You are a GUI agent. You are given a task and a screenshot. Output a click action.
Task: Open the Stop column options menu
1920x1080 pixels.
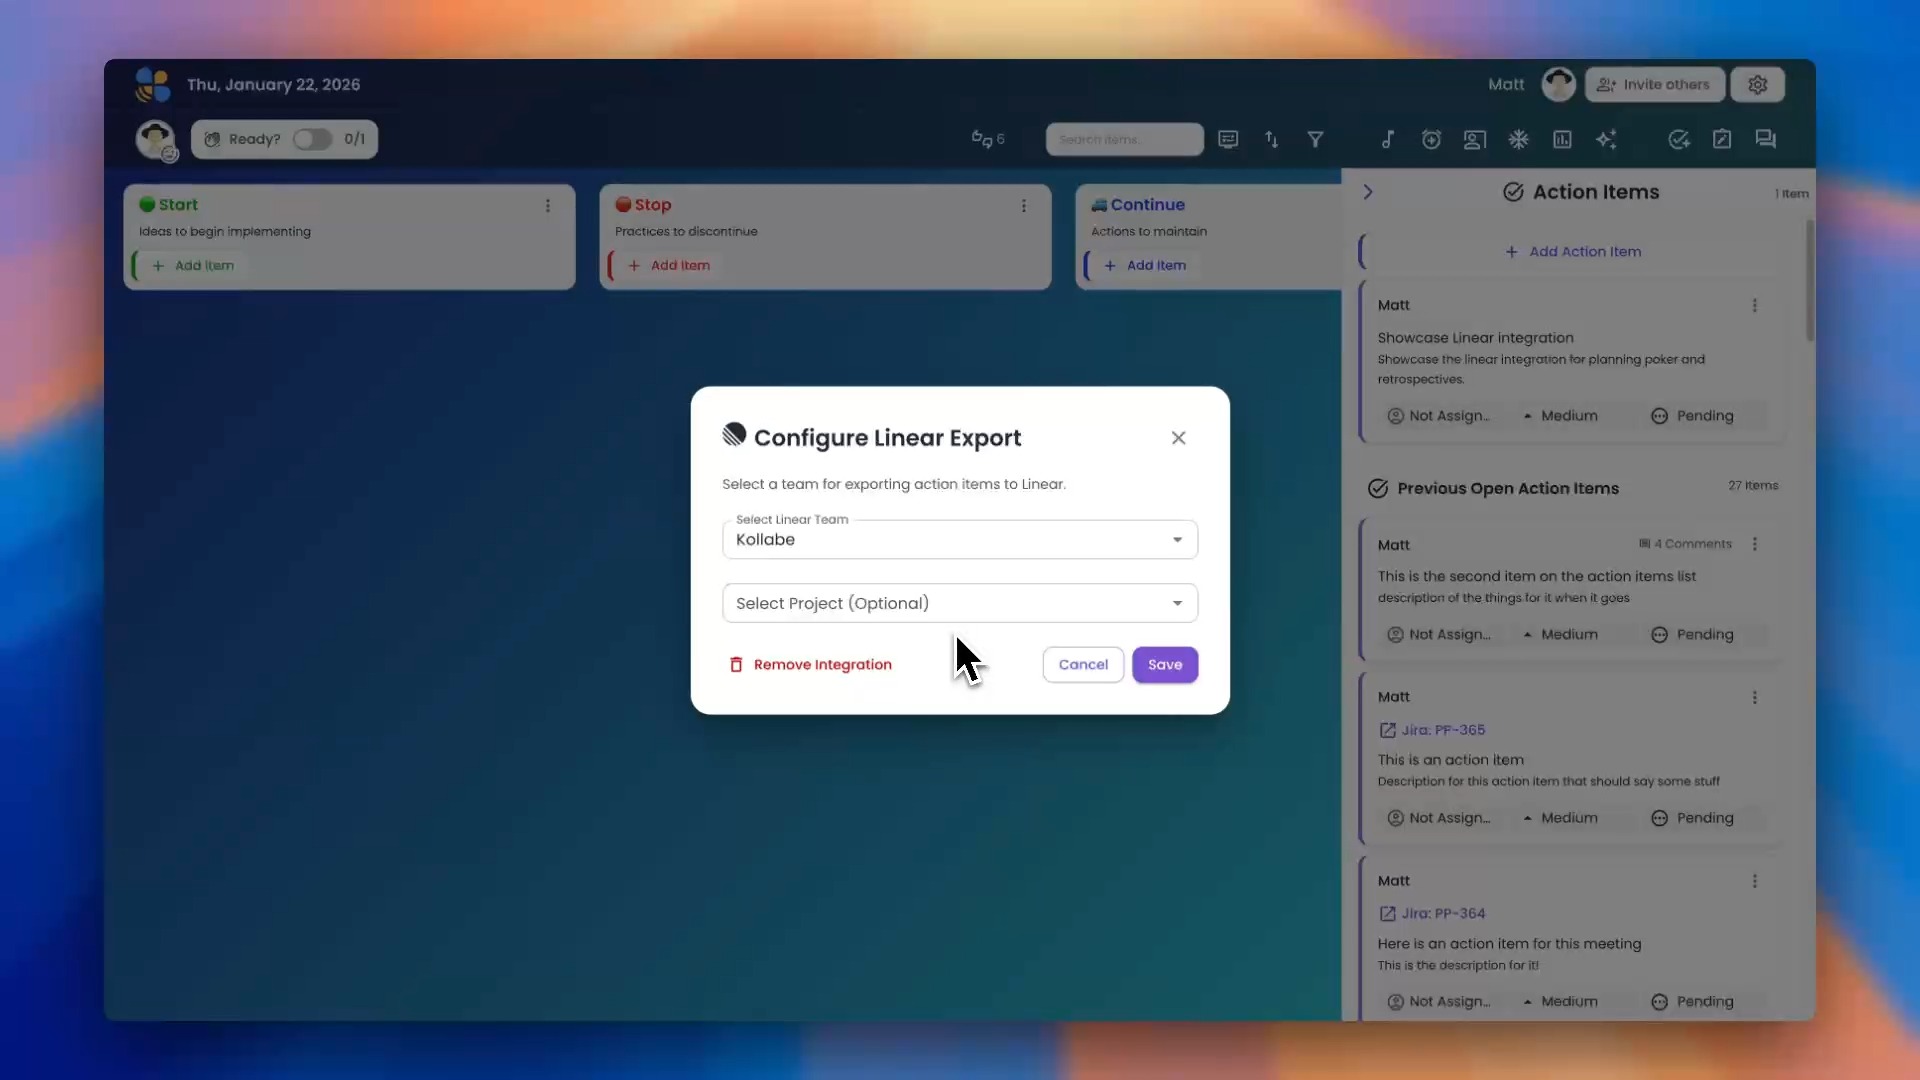(1024, 205)
